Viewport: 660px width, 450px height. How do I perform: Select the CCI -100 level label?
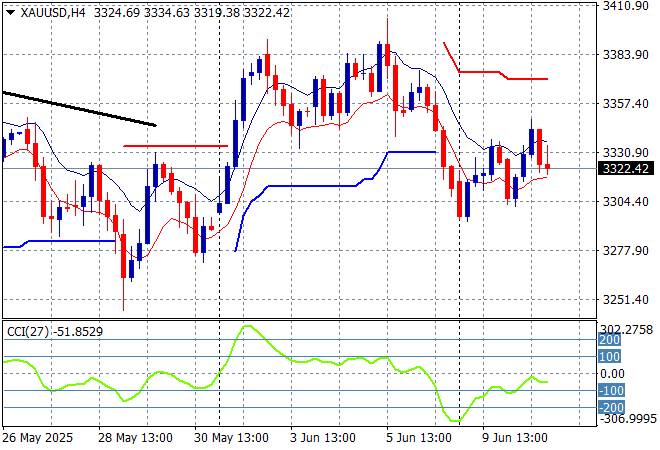611,390
